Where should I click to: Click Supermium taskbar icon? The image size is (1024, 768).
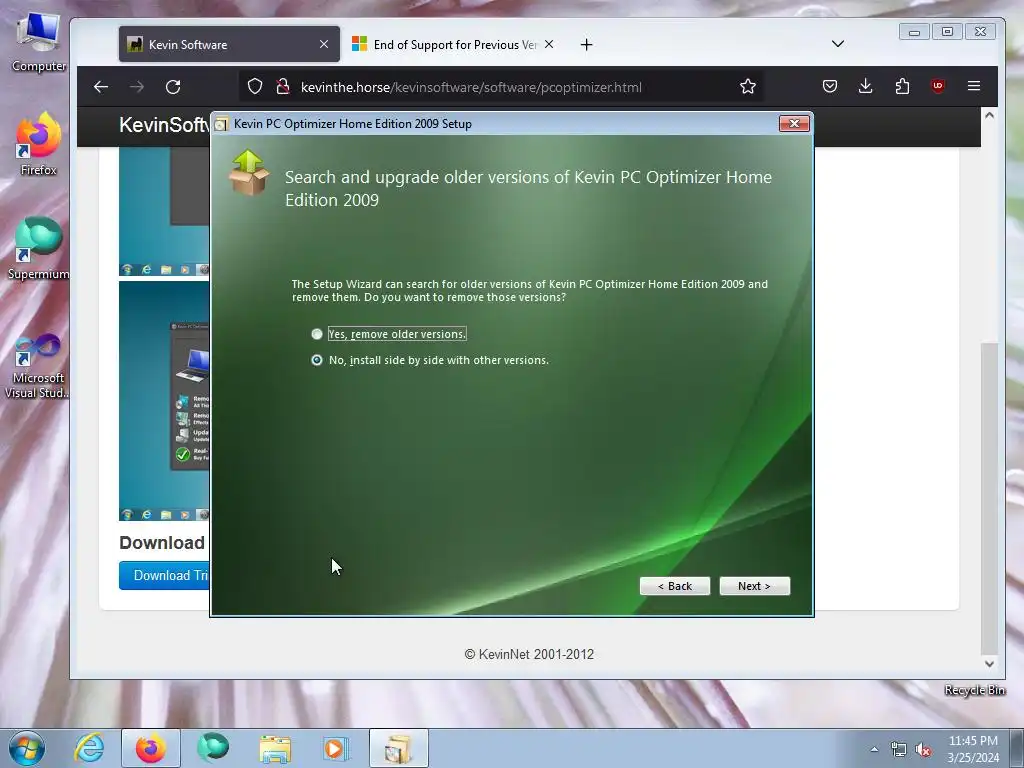coord(213,748)
